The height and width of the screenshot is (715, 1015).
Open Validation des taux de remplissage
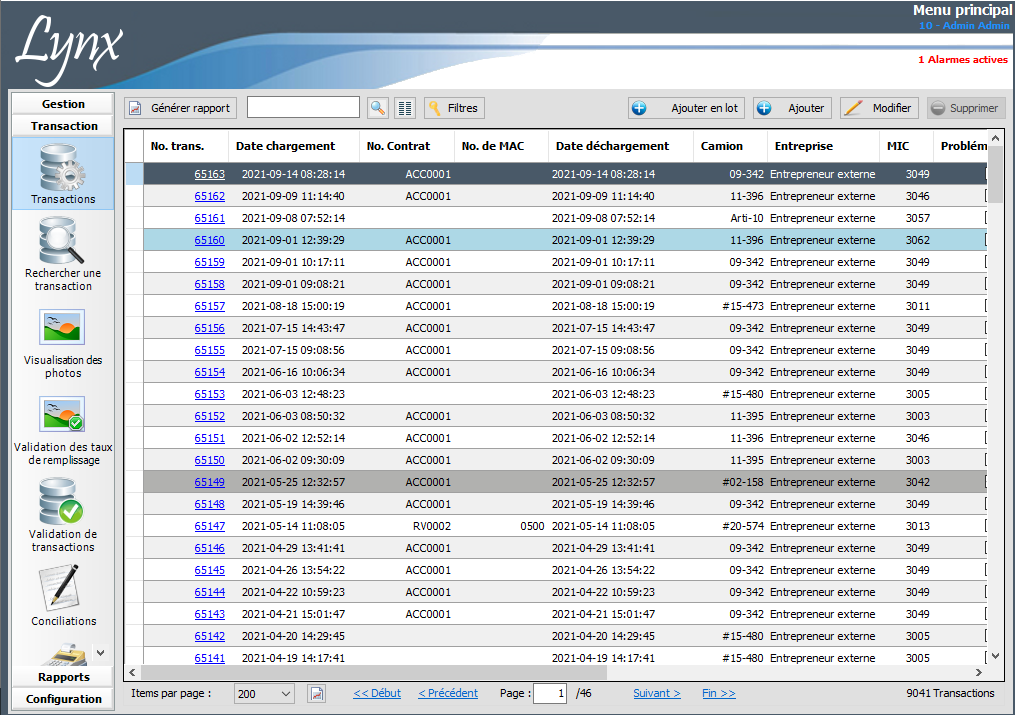pyautogui.click(x=63, y=431)
